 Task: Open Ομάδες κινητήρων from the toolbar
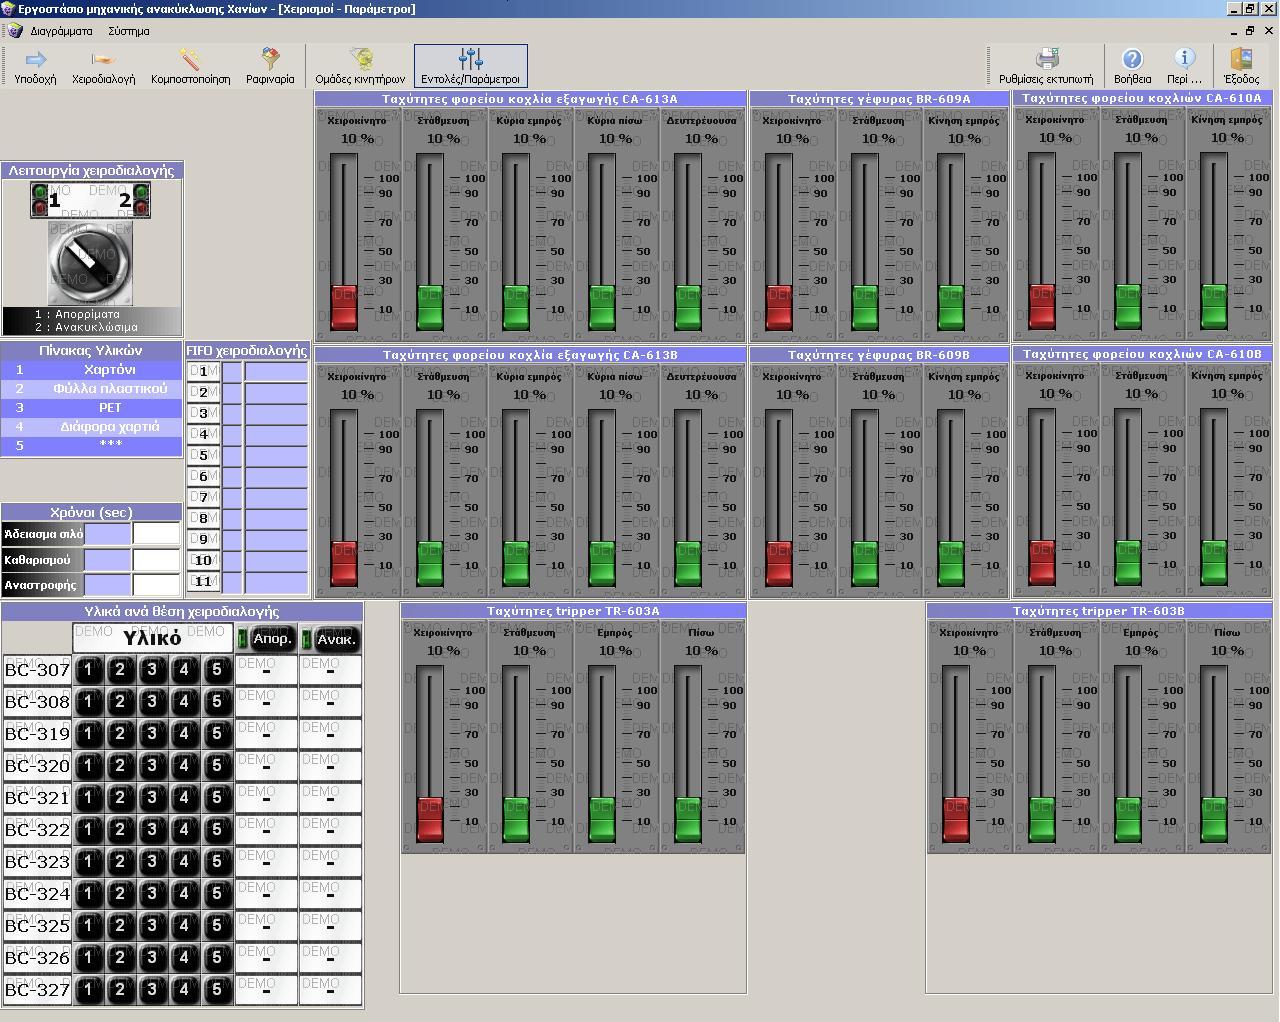[x=360, y=66]
